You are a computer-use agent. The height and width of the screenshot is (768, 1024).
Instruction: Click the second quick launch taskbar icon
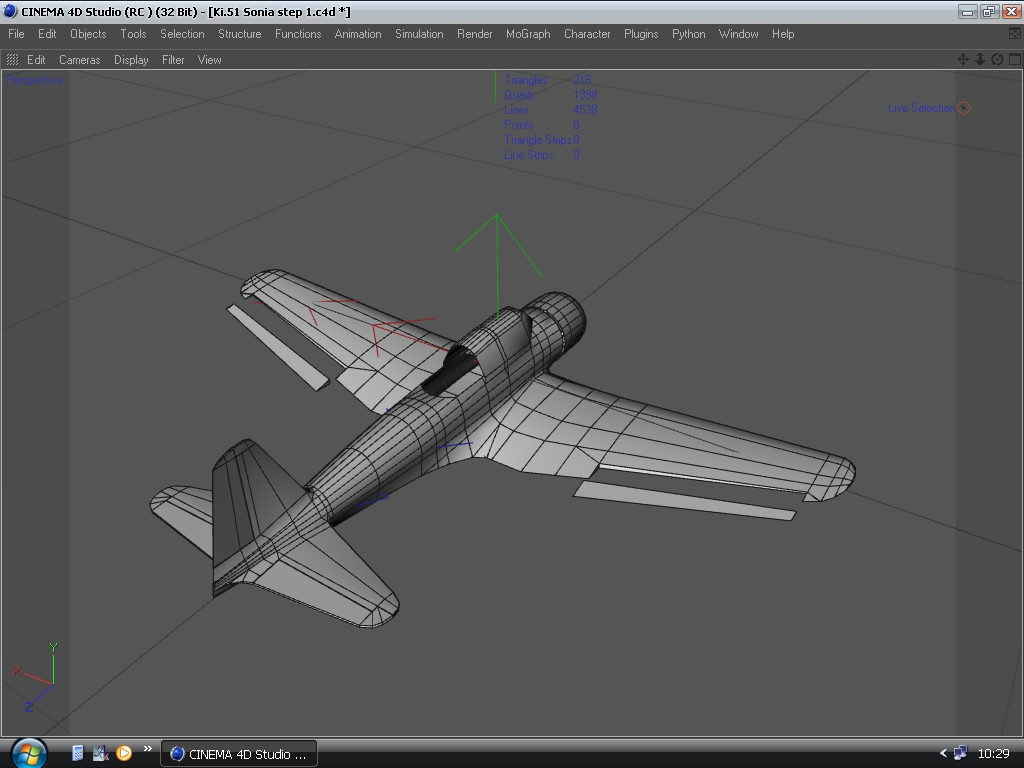click(x=101, y=754)
